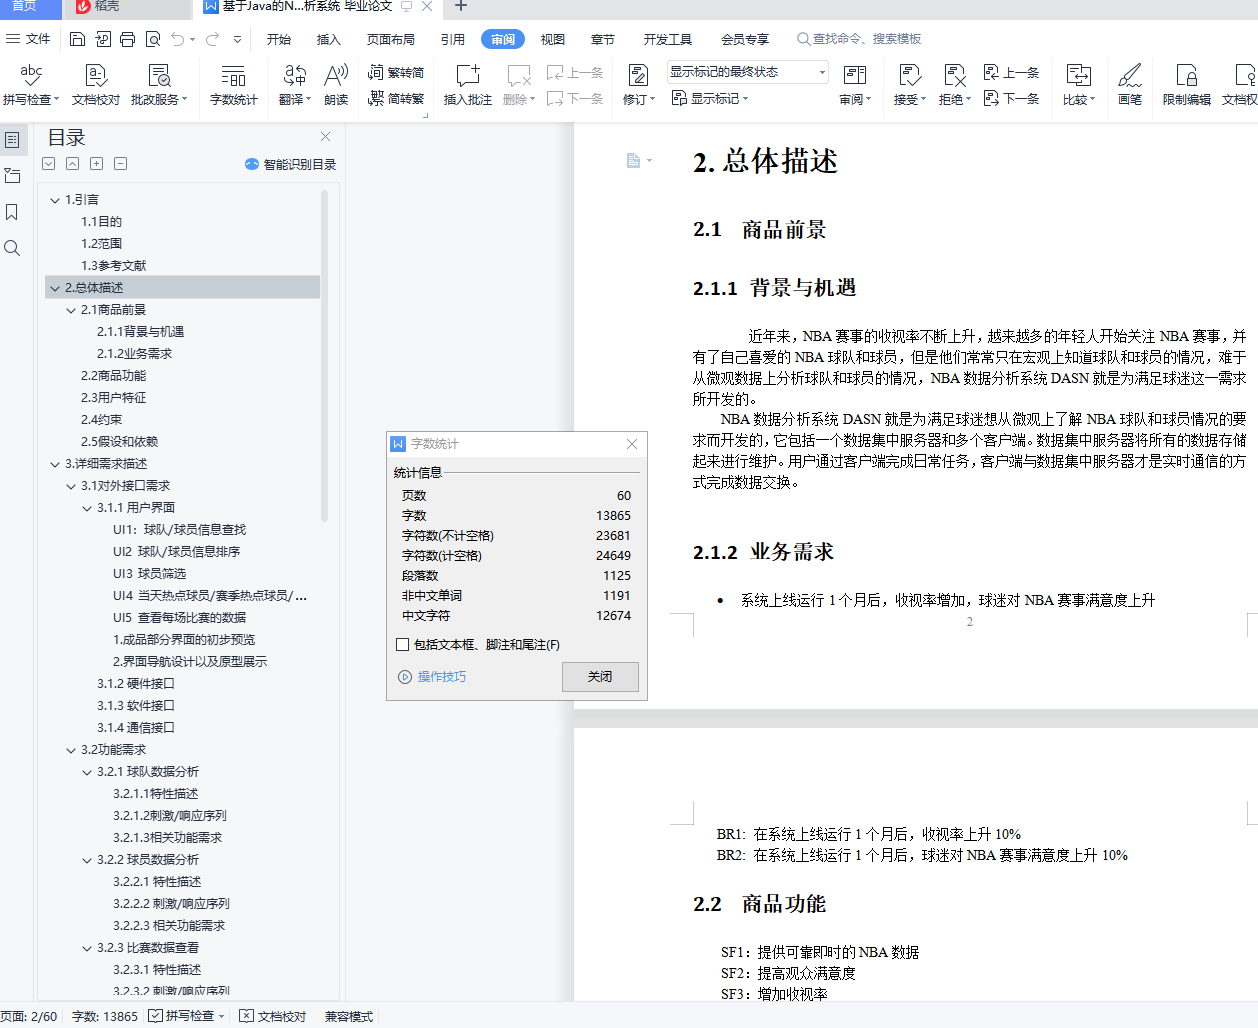Click the outline panel vertical scrollbar
This screenshot has height=1028, width=1258.
324,355
